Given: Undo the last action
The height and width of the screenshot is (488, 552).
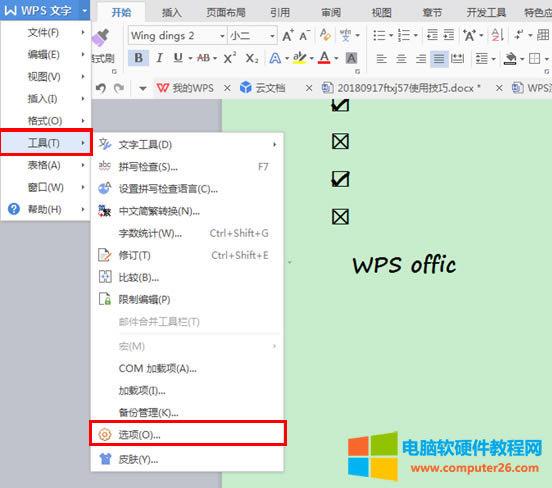Looking at the screenshot, I should (101, 88).
